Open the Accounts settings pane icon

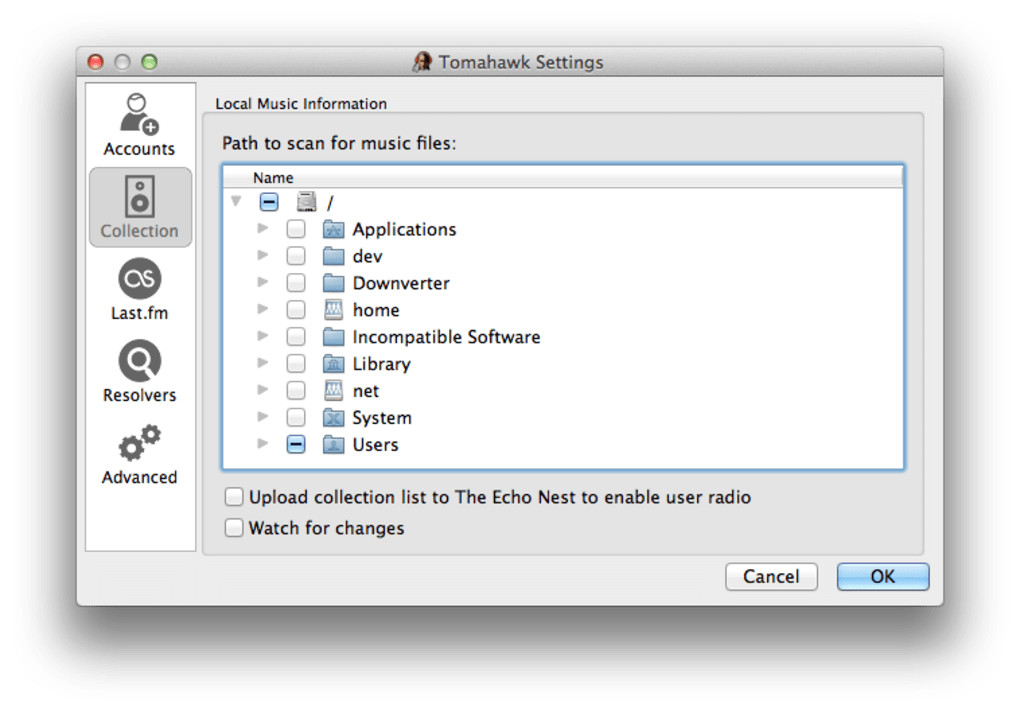coord(139,114)
